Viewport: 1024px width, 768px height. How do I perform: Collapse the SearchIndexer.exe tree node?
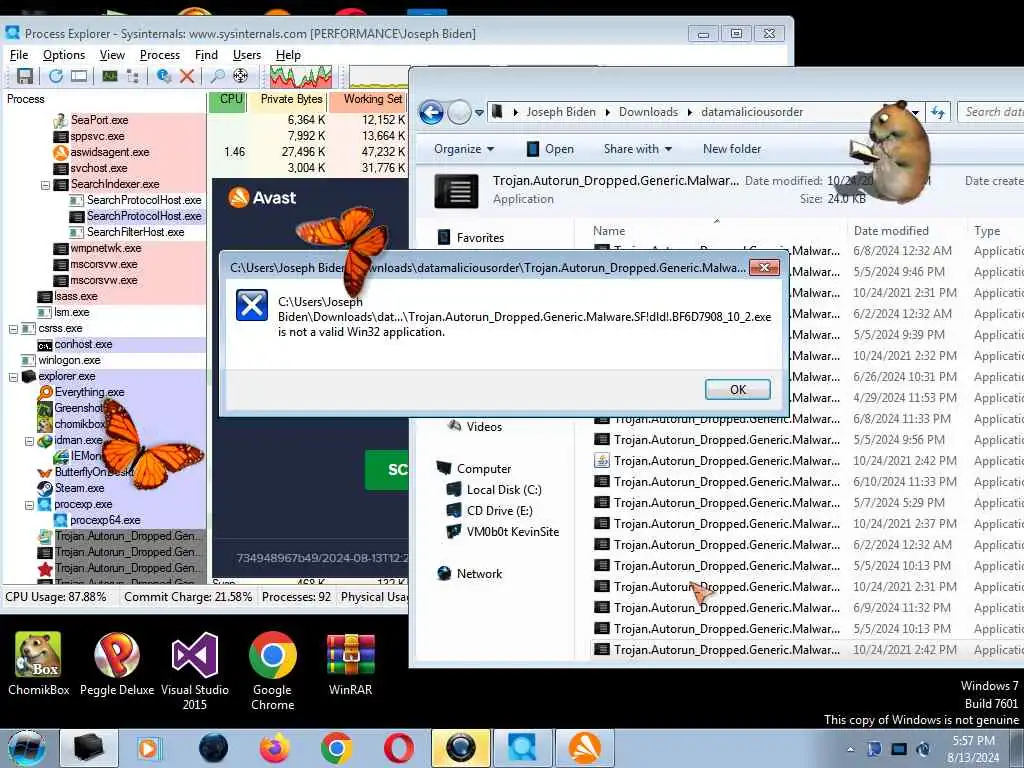pyautogui.click(x=45, y=185)
